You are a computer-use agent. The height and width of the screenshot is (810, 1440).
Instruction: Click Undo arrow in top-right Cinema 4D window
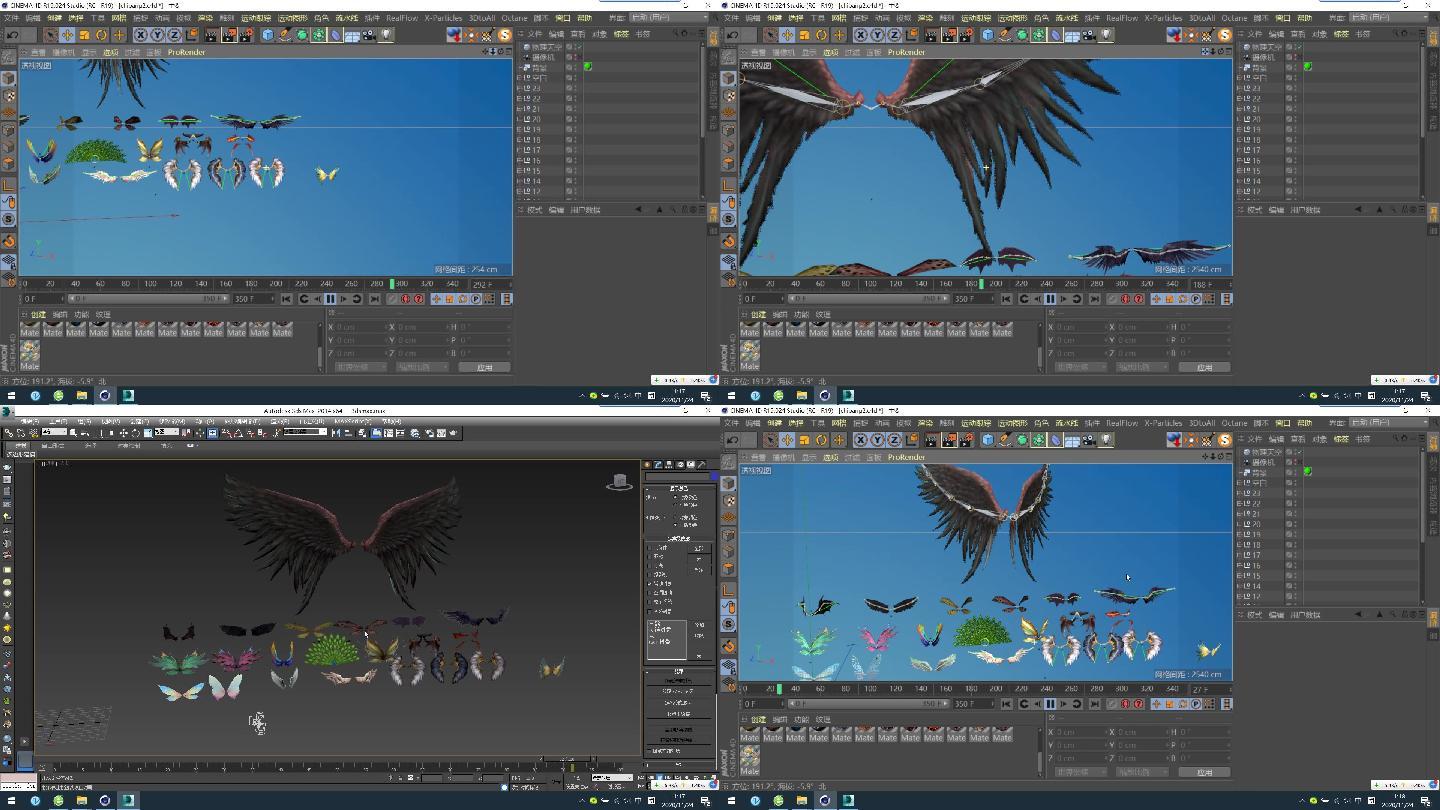tap(733, 35)
